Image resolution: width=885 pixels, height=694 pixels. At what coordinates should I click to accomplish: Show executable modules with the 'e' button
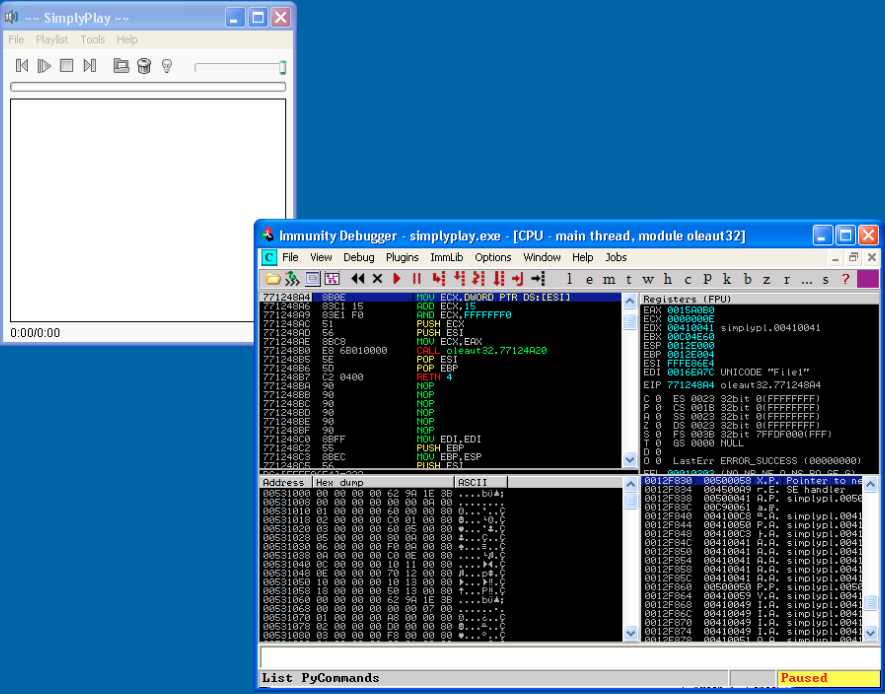(x=589, y=279)
